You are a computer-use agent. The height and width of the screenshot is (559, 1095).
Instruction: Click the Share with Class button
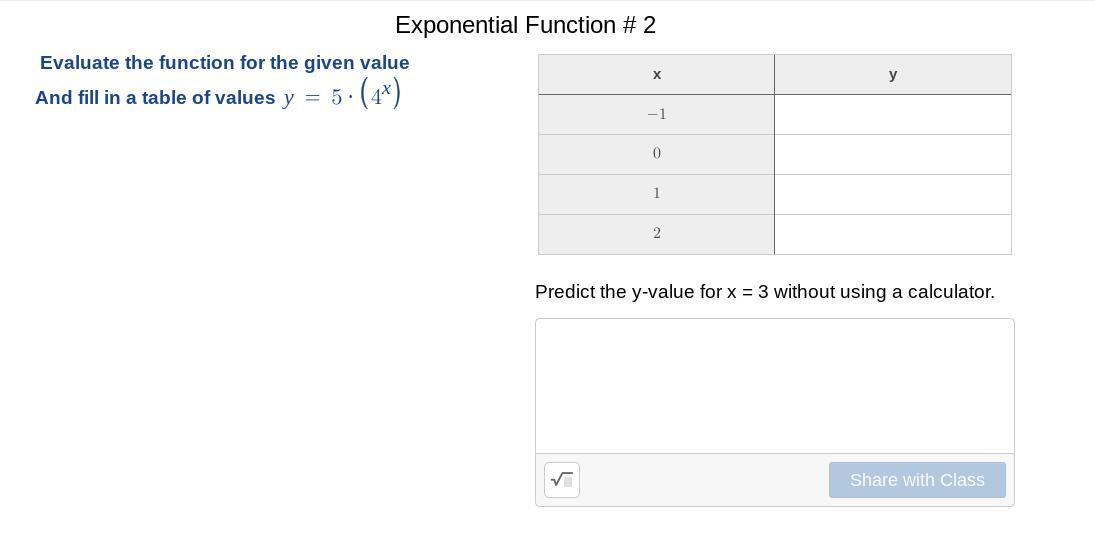coord(917,480)
